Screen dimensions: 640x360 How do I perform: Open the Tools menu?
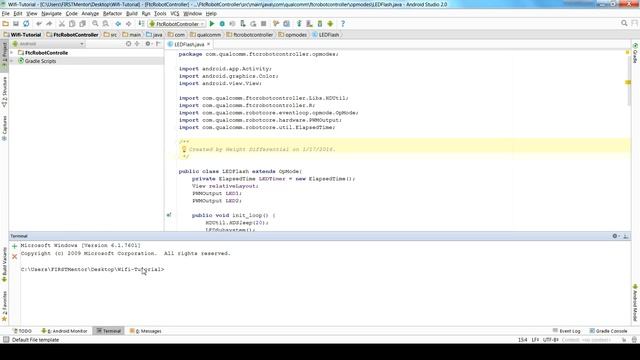coord(160,13)
